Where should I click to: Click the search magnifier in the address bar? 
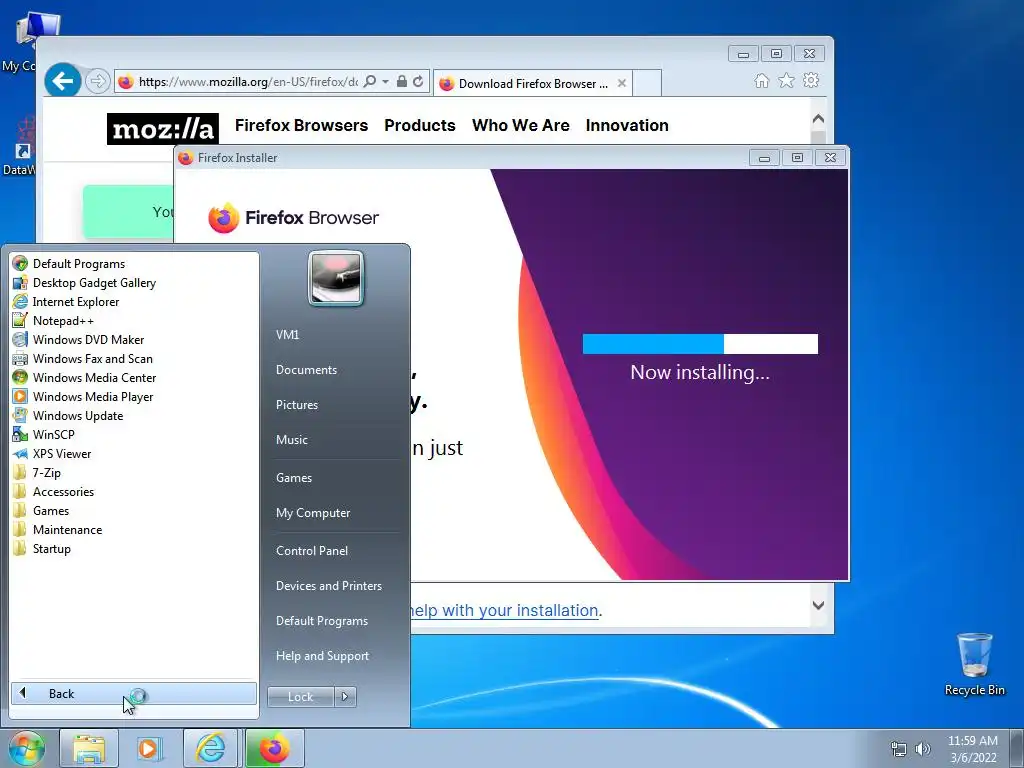(370, 82)
